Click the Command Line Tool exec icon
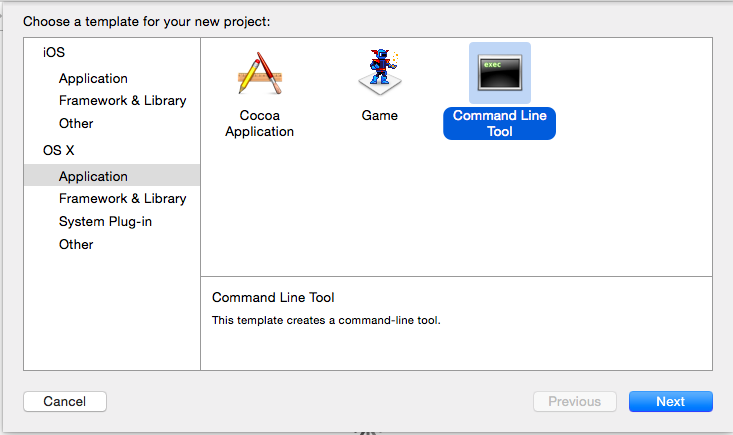 coord(500,73)
